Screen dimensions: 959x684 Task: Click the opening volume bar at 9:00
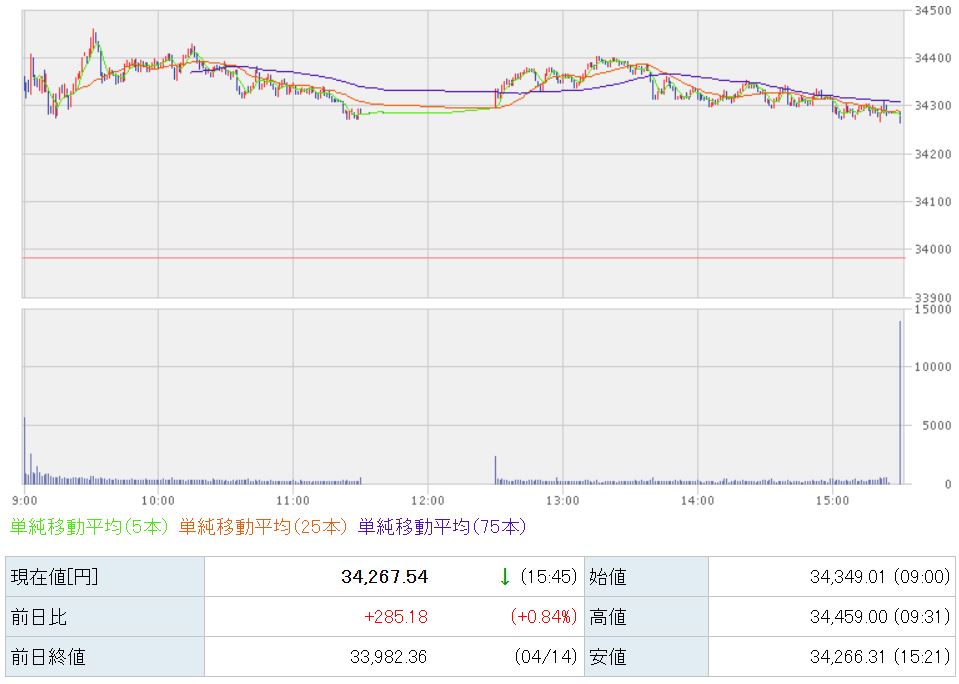coord(24,451)
